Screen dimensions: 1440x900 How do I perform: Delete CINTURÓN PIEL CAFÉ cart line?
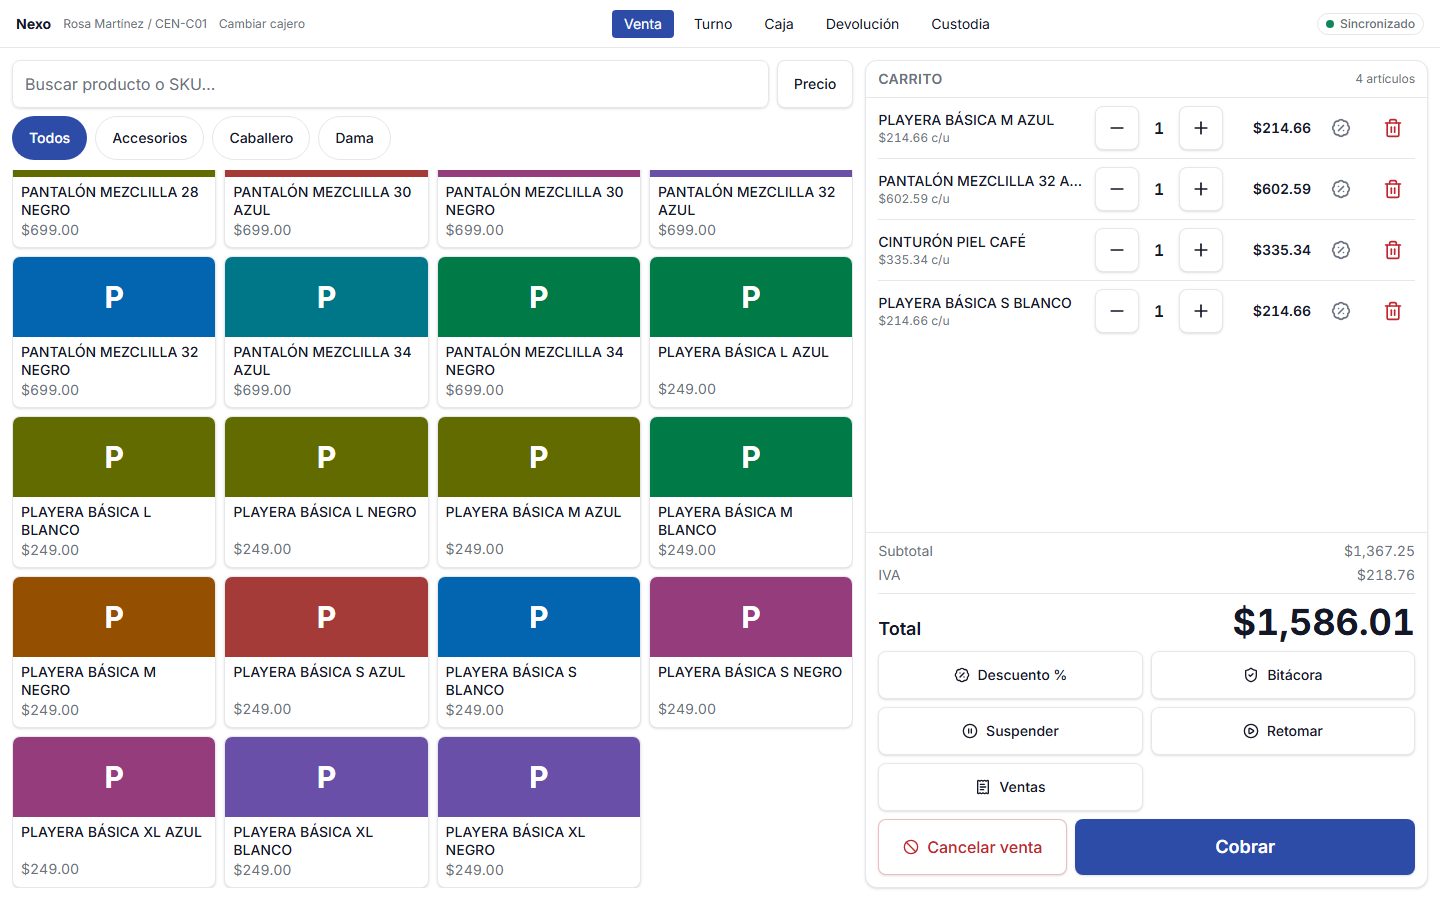1392,250
